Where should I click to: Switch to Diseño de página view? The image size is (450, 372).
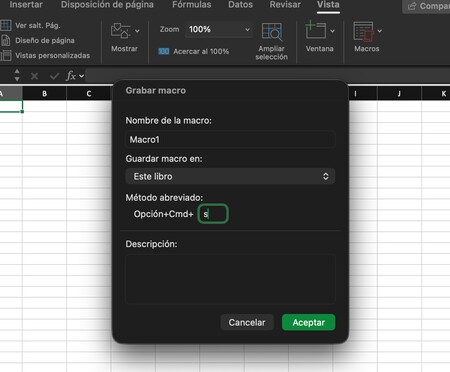tap(45, 41)
